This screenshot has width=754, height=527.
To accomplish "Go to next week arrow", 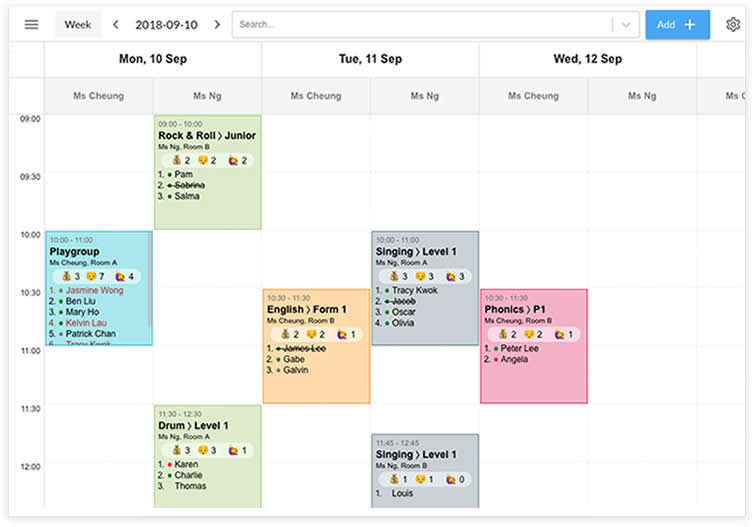I will pos(217,25).
